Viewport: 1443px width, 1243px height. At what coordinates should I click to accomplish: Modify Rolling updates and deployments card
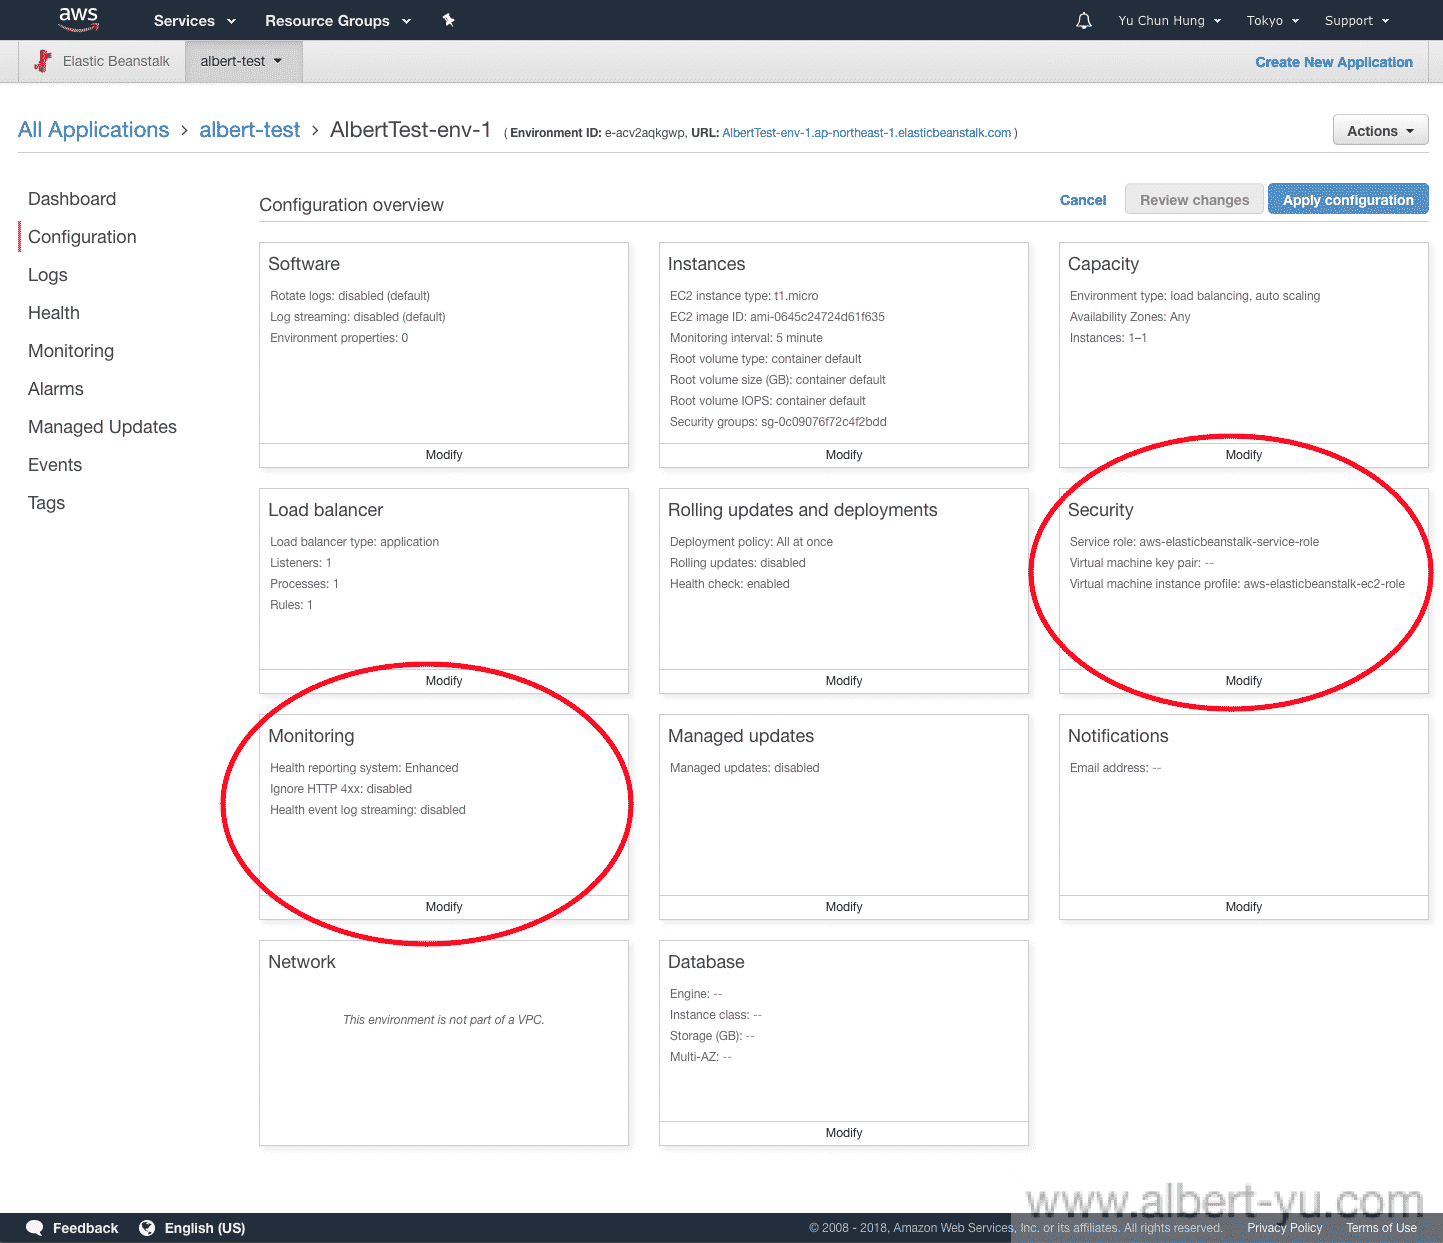pyautogui.click(x=844, y=681)
